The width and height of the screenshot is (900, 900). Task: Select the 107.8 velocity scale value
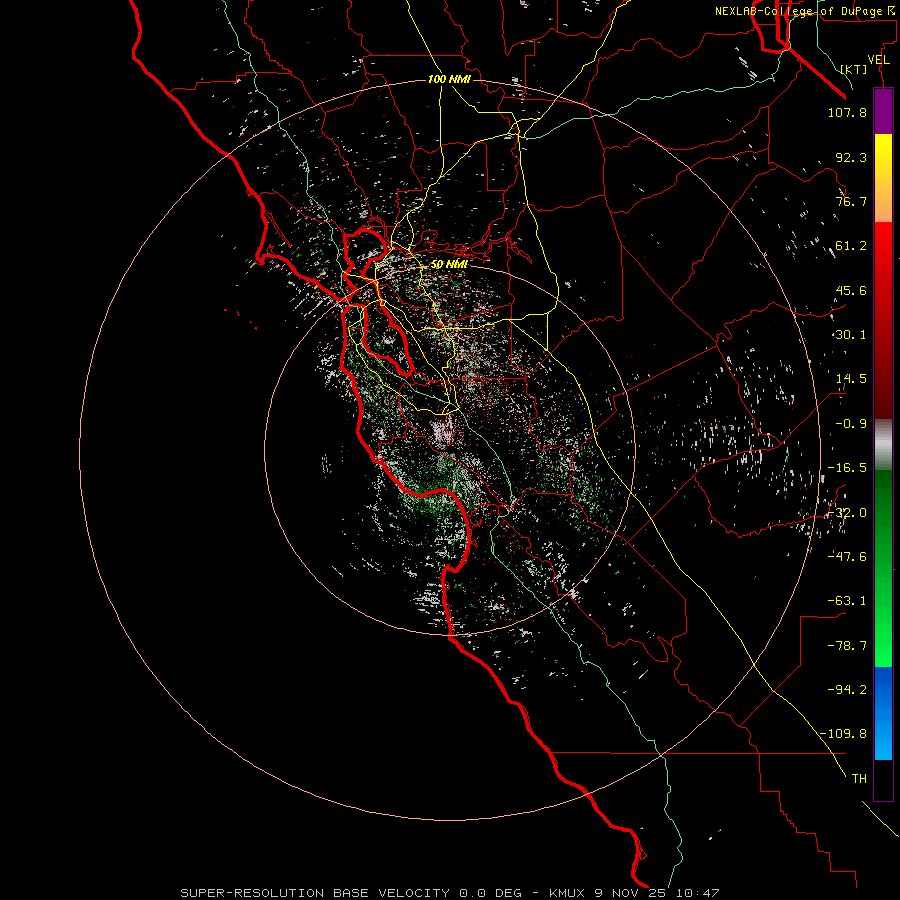(x=847, y=112)
